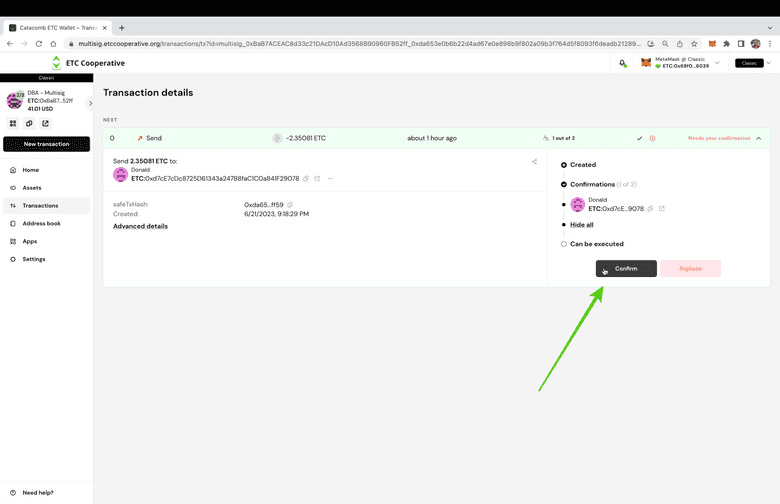Click the New transaction button
Image resolution: width=780 pixels, height=504 pixels.
coord(46,144)
